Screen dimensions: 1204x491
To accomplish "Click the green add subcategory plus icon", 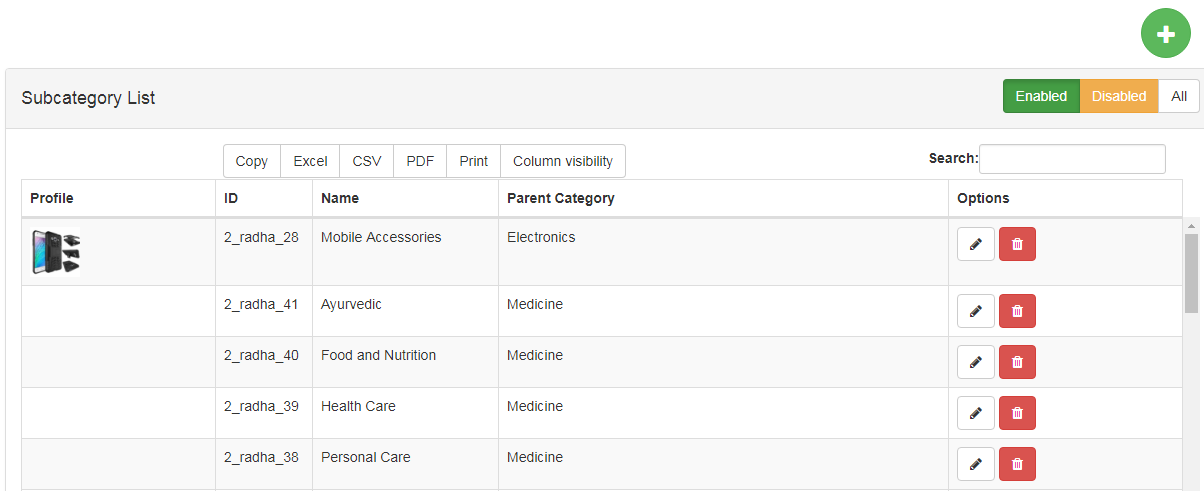I will click(x=1165, y=34).
